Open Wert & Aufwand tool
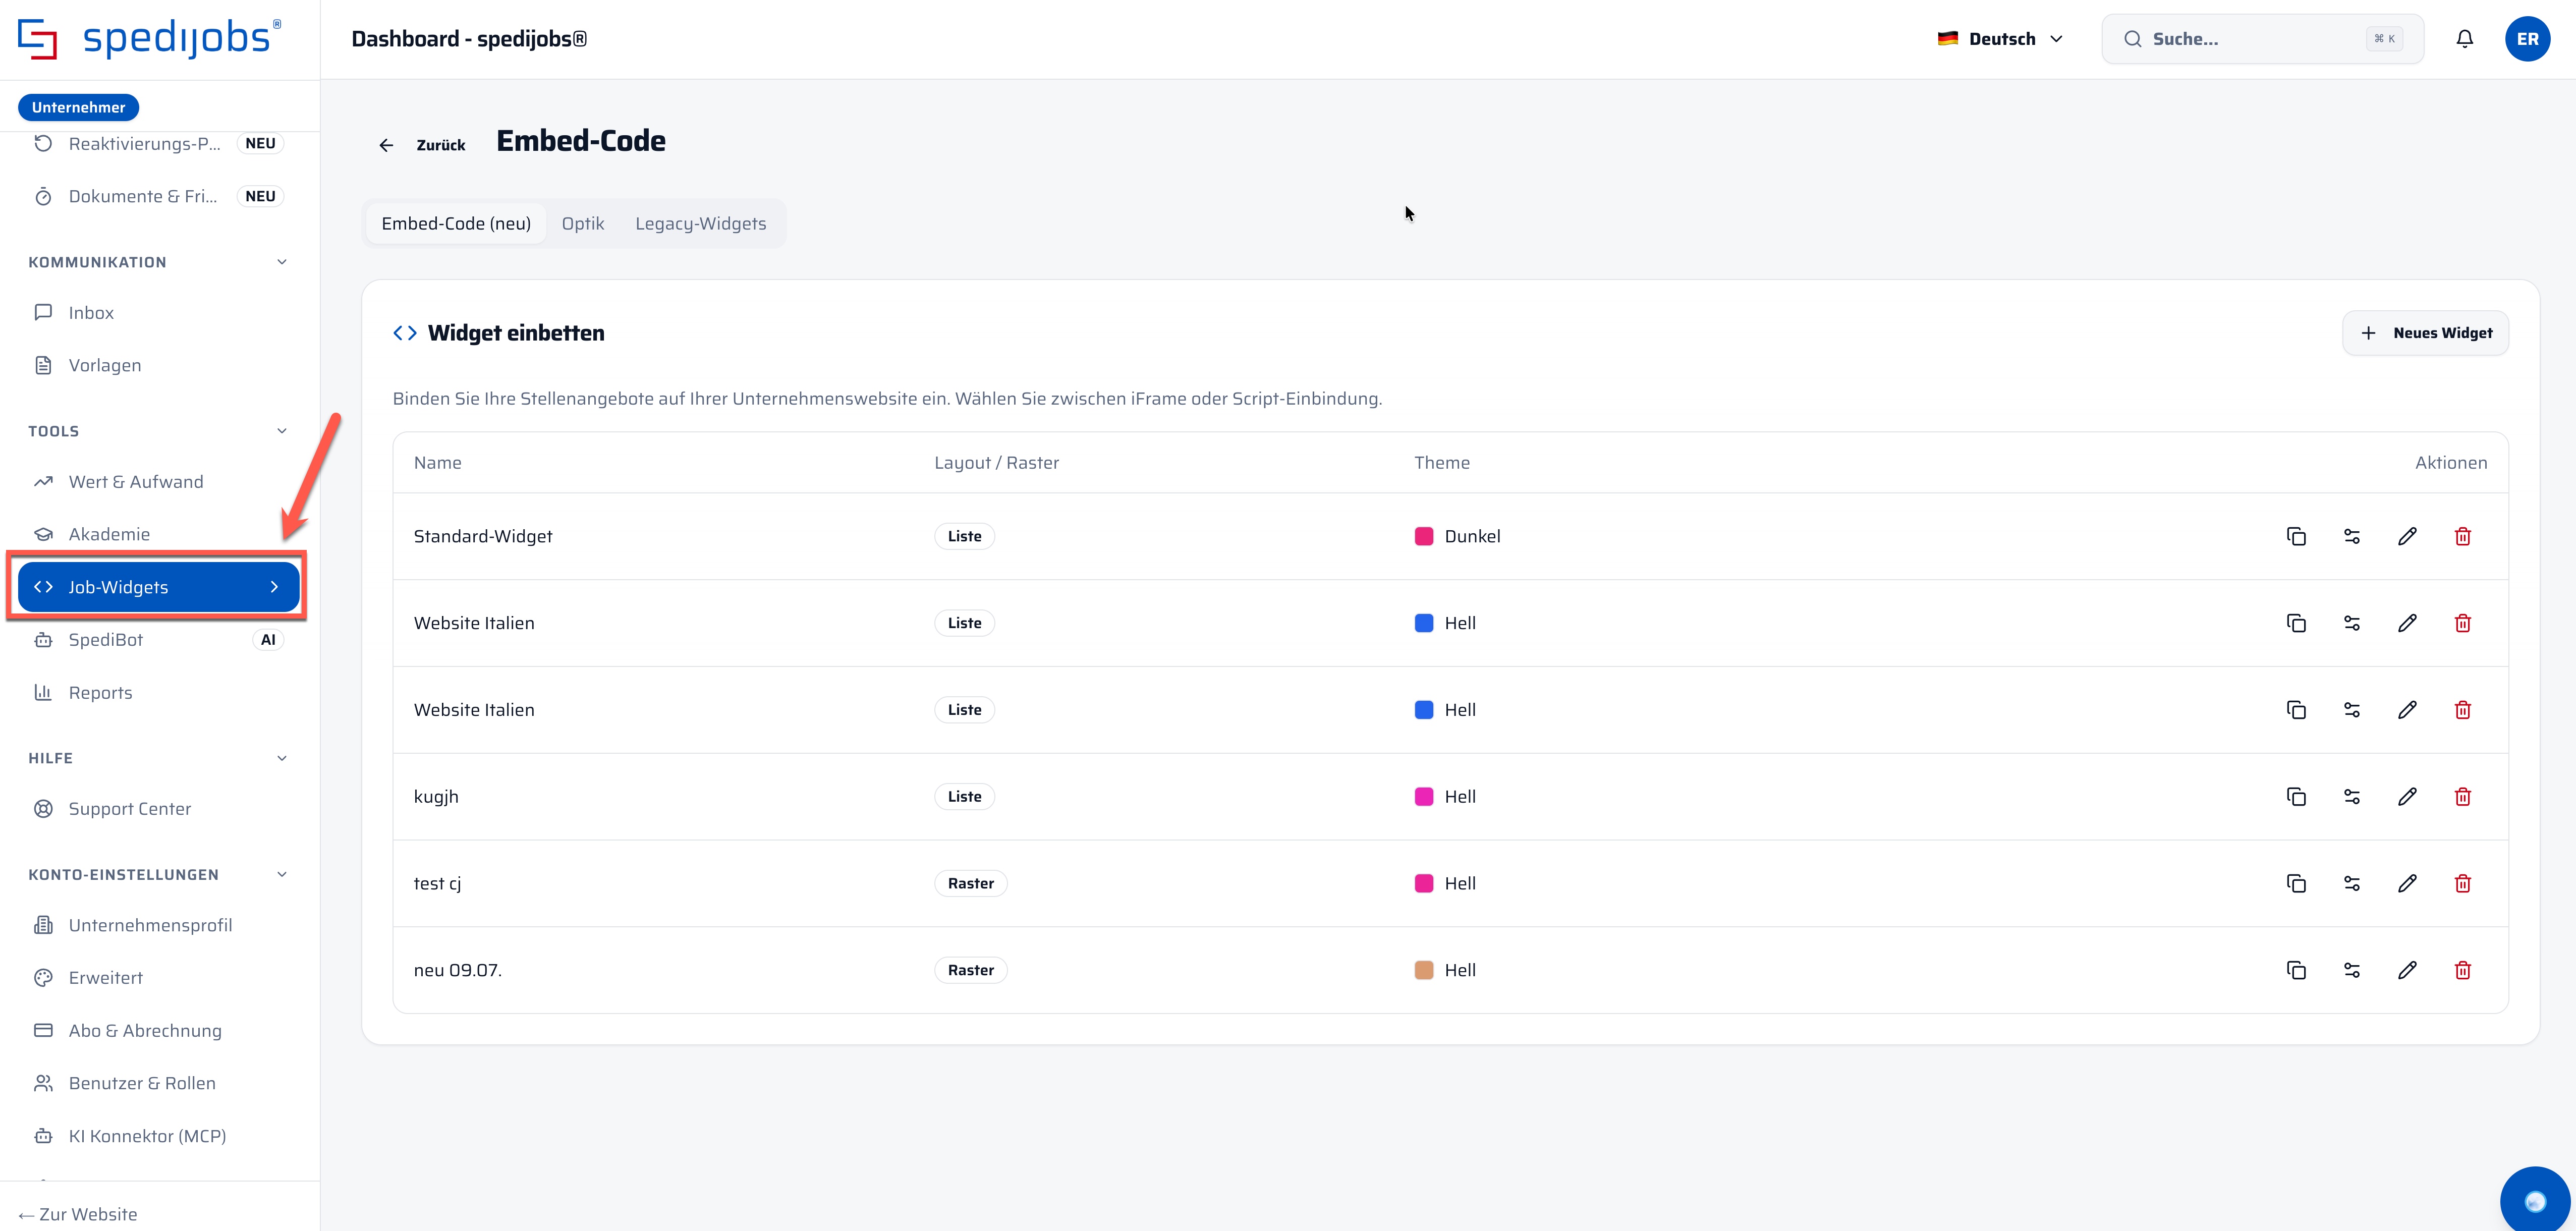This screenshot has width=2576, height=1231. click(x=159, y=482)
